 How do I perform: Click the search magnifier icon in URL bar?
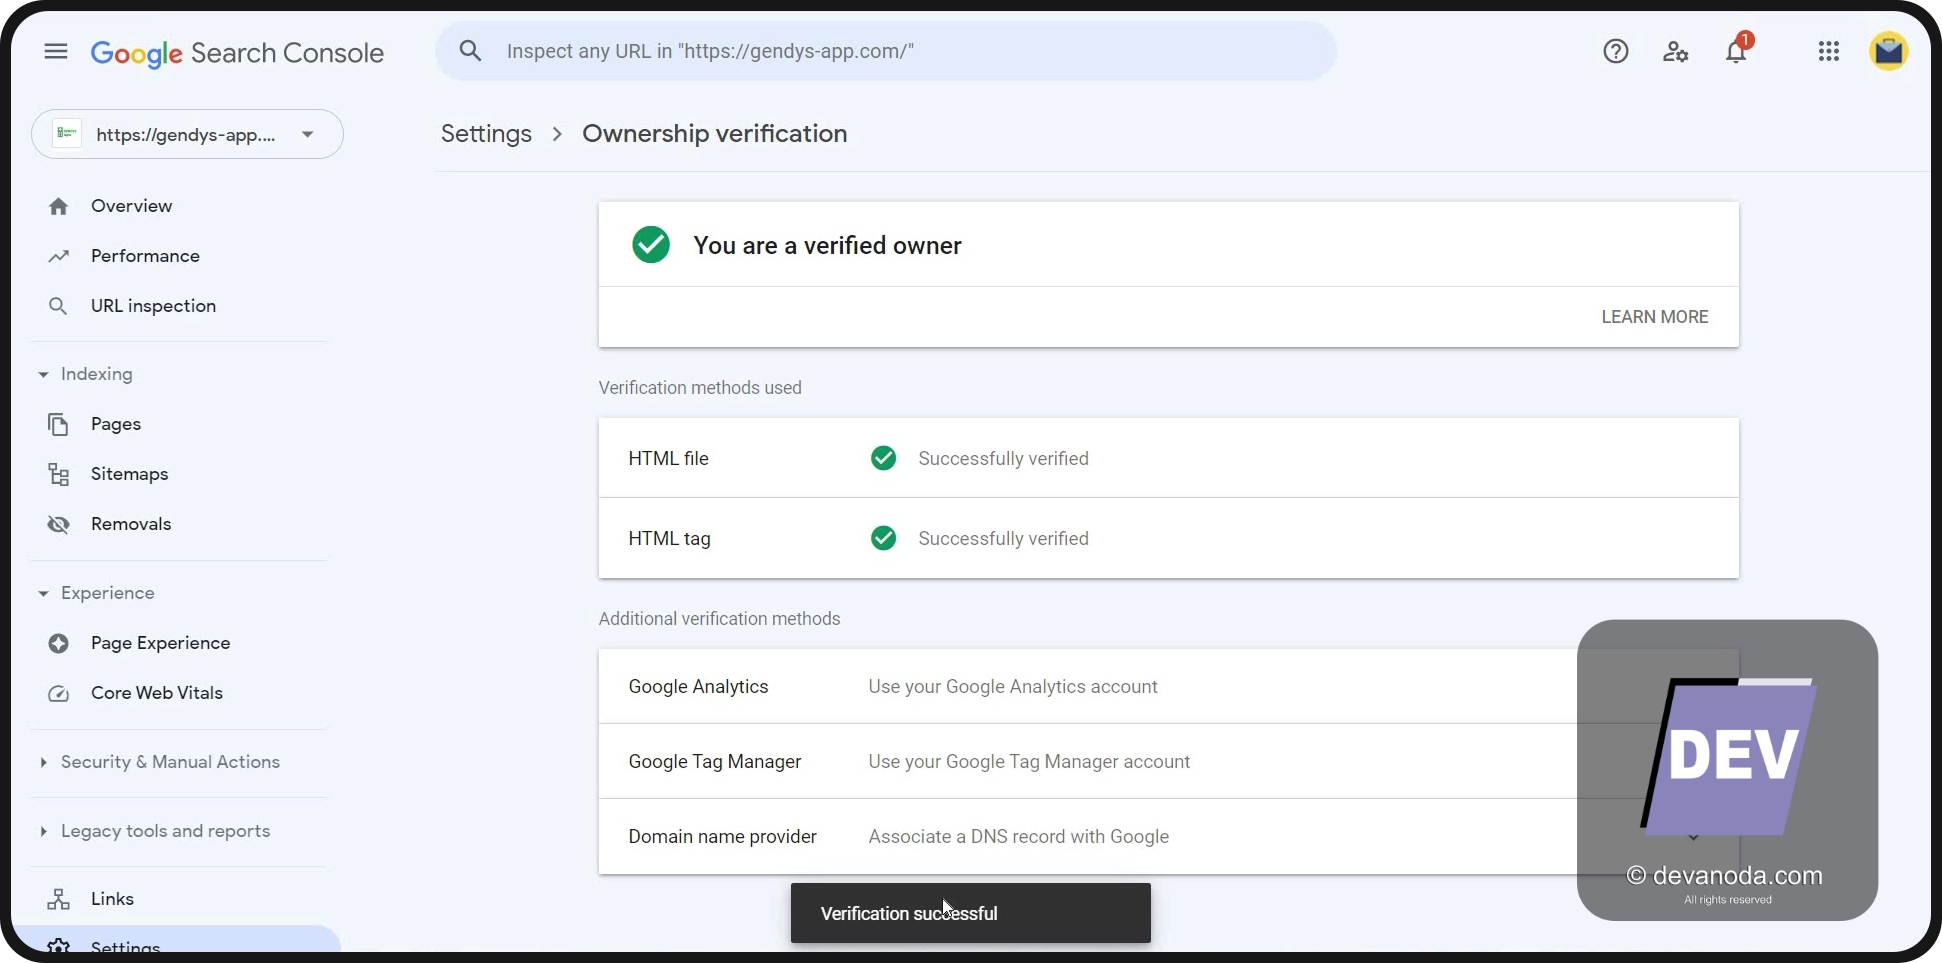point(470,51)
